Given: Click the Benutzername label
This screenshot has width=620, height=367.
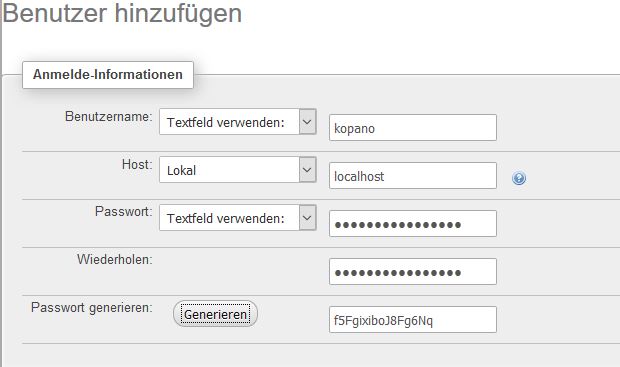Looking at the screenshot, I should [x=109, y=117].
